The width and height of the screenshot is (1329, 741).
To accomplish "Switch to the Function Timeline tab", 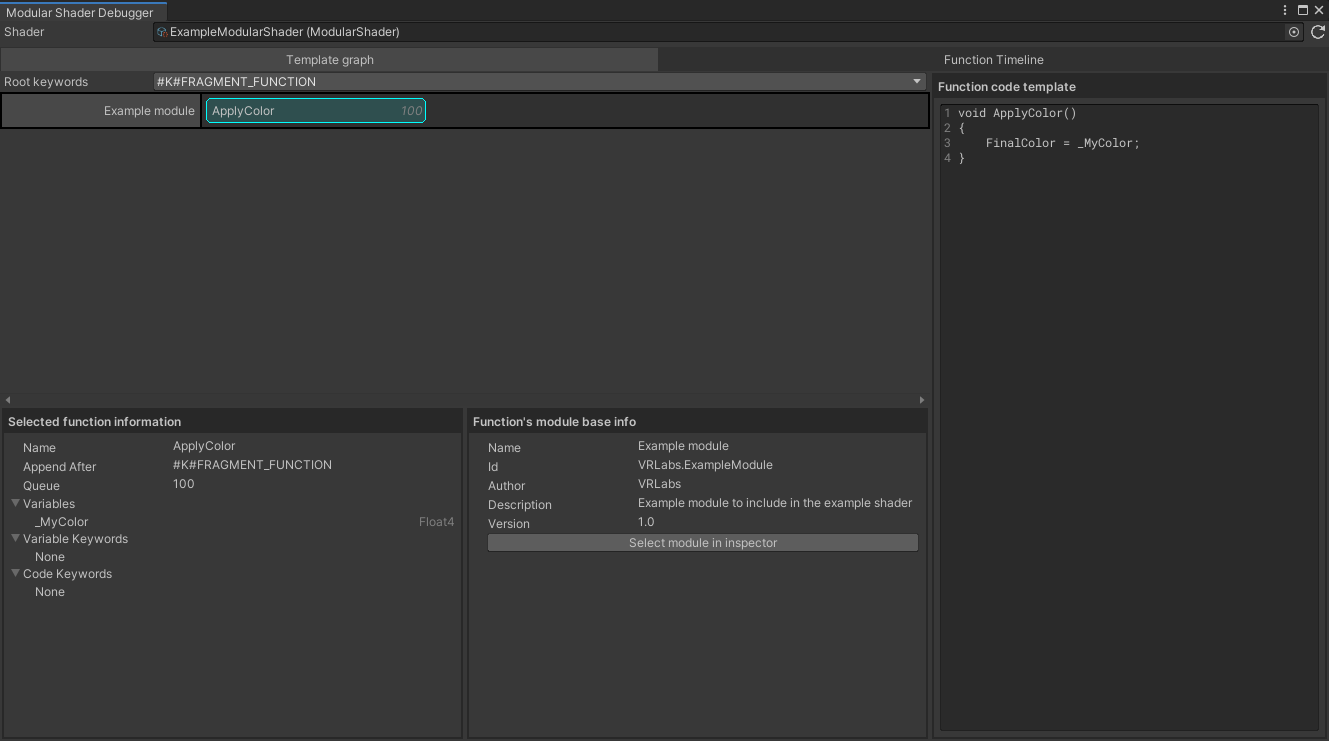I will tap(993, 60).
